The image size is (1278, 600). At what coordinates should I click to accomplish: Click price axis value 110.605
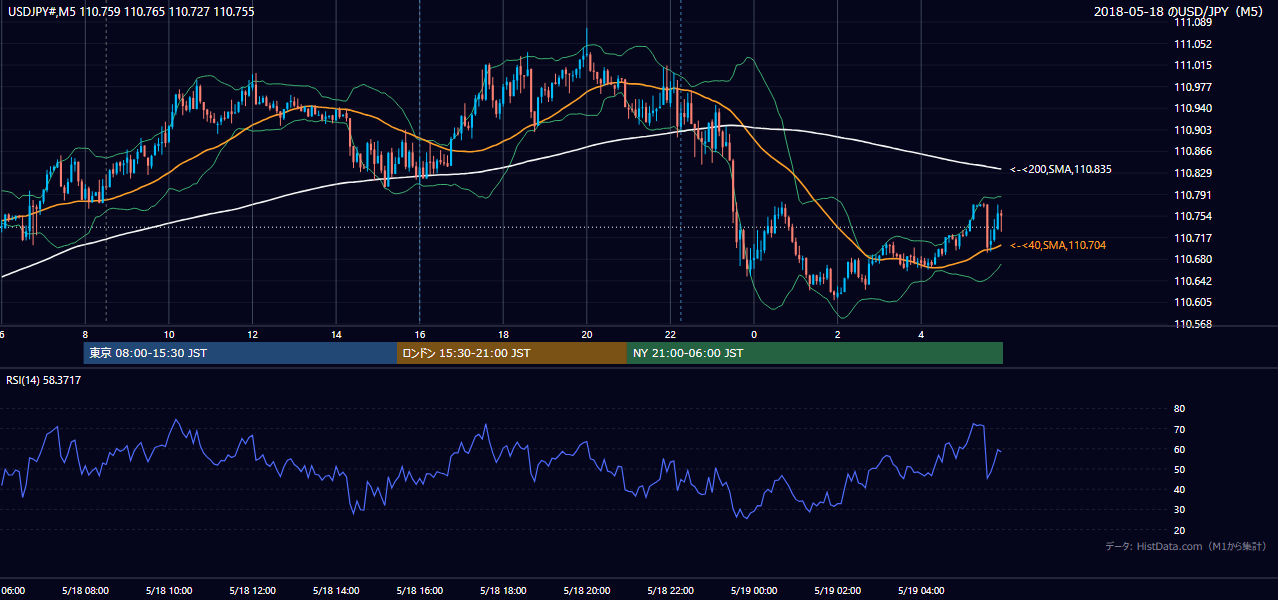tap(1194, 303)
